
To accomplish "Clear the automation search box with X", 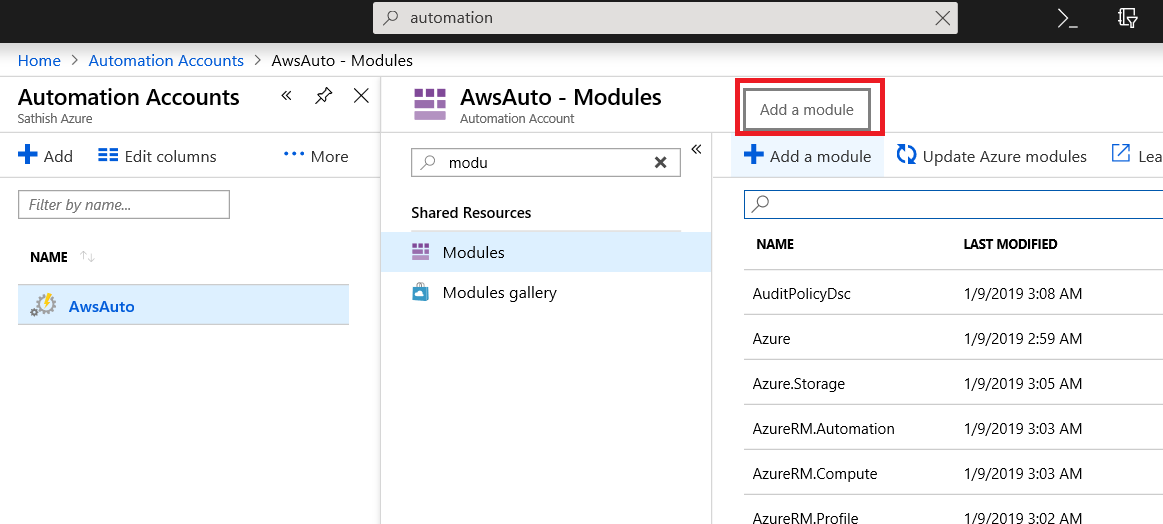I will pyautogui.click(x=942, y=18).
